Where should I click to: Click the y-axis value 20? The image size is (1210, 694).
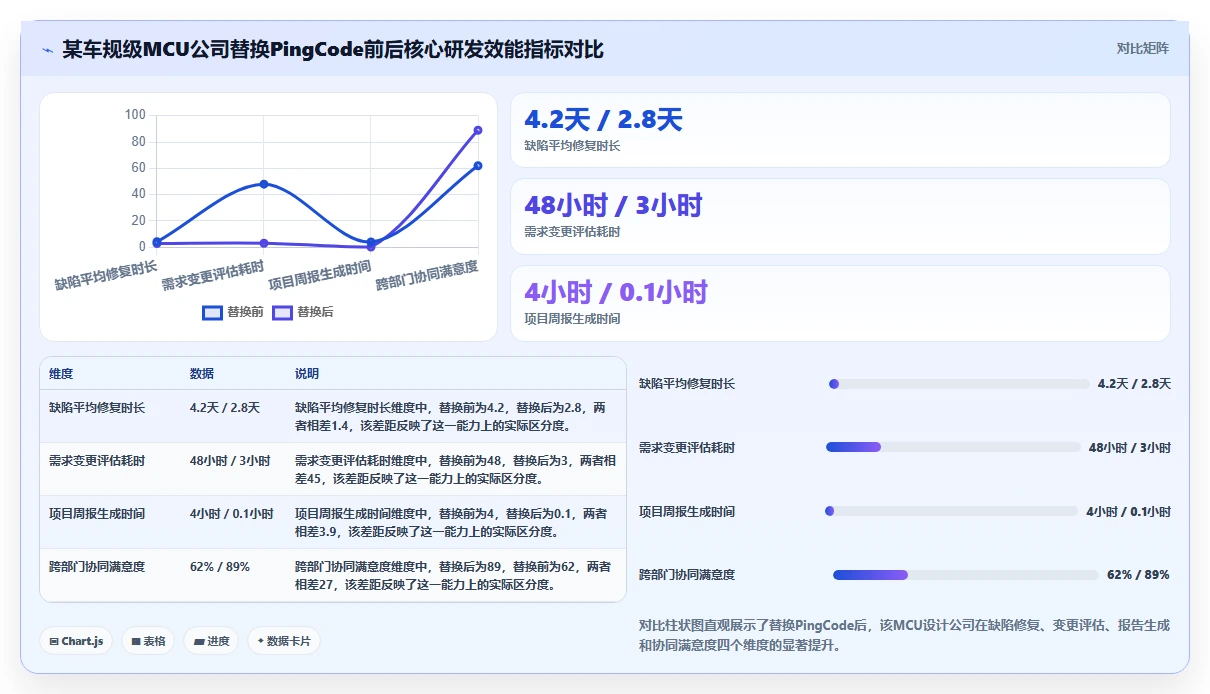point(139,220)
